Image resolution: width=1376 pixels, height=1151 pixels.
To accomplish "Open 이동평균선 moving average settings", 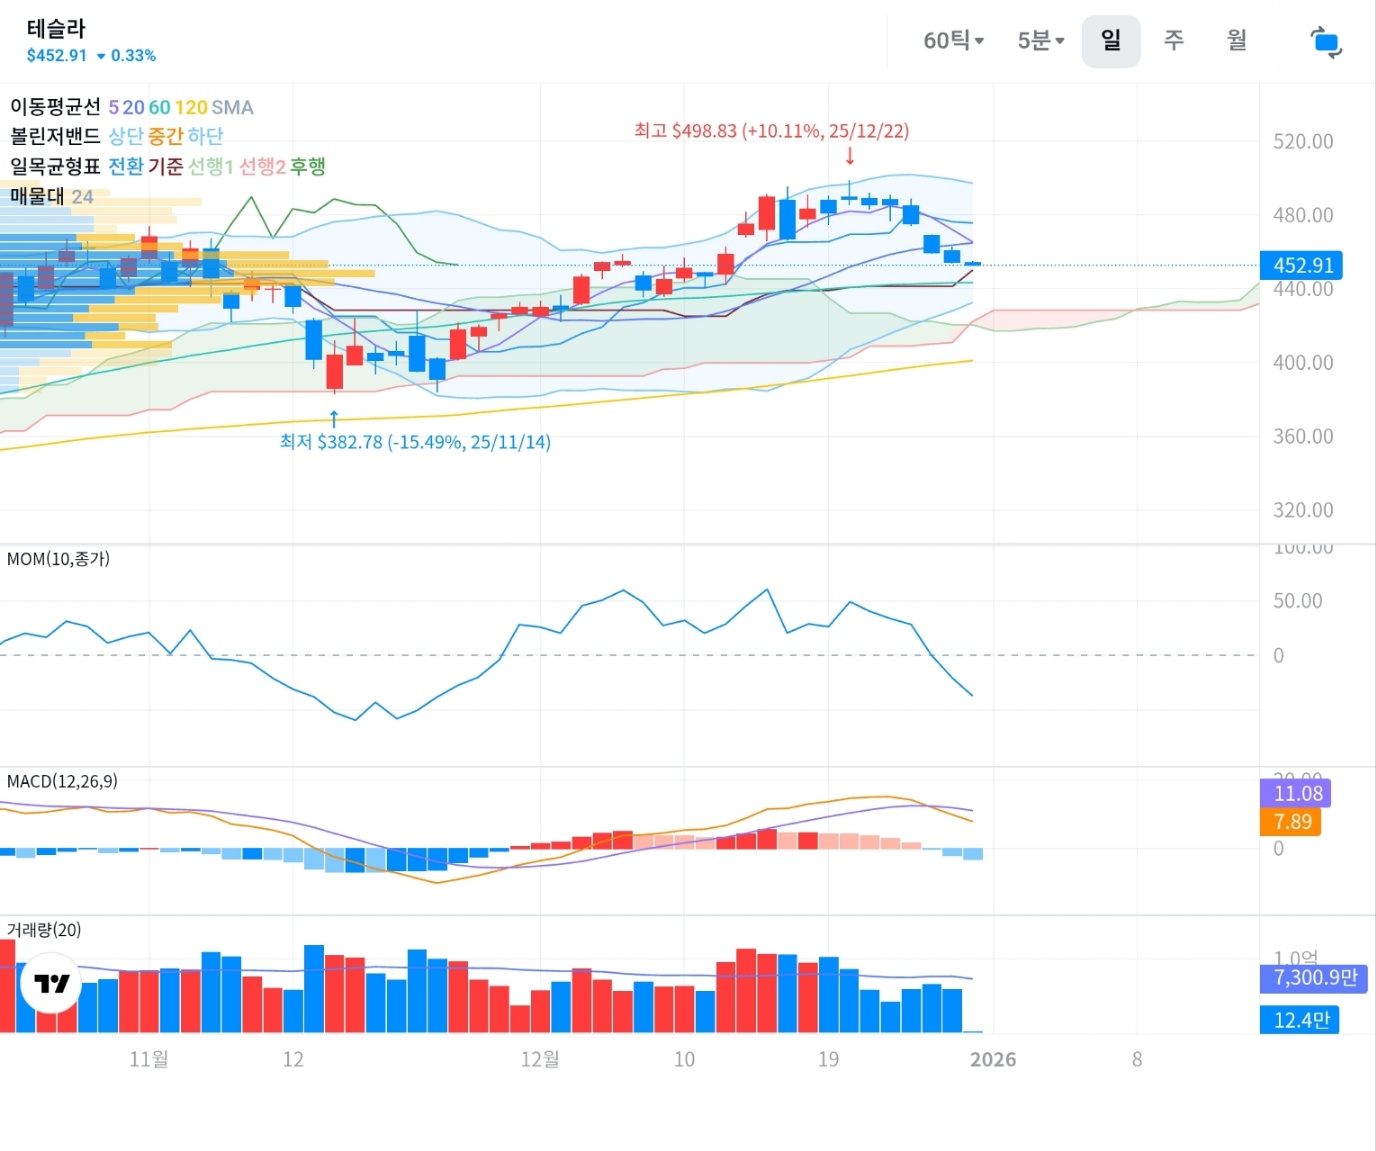I will 55,107.
